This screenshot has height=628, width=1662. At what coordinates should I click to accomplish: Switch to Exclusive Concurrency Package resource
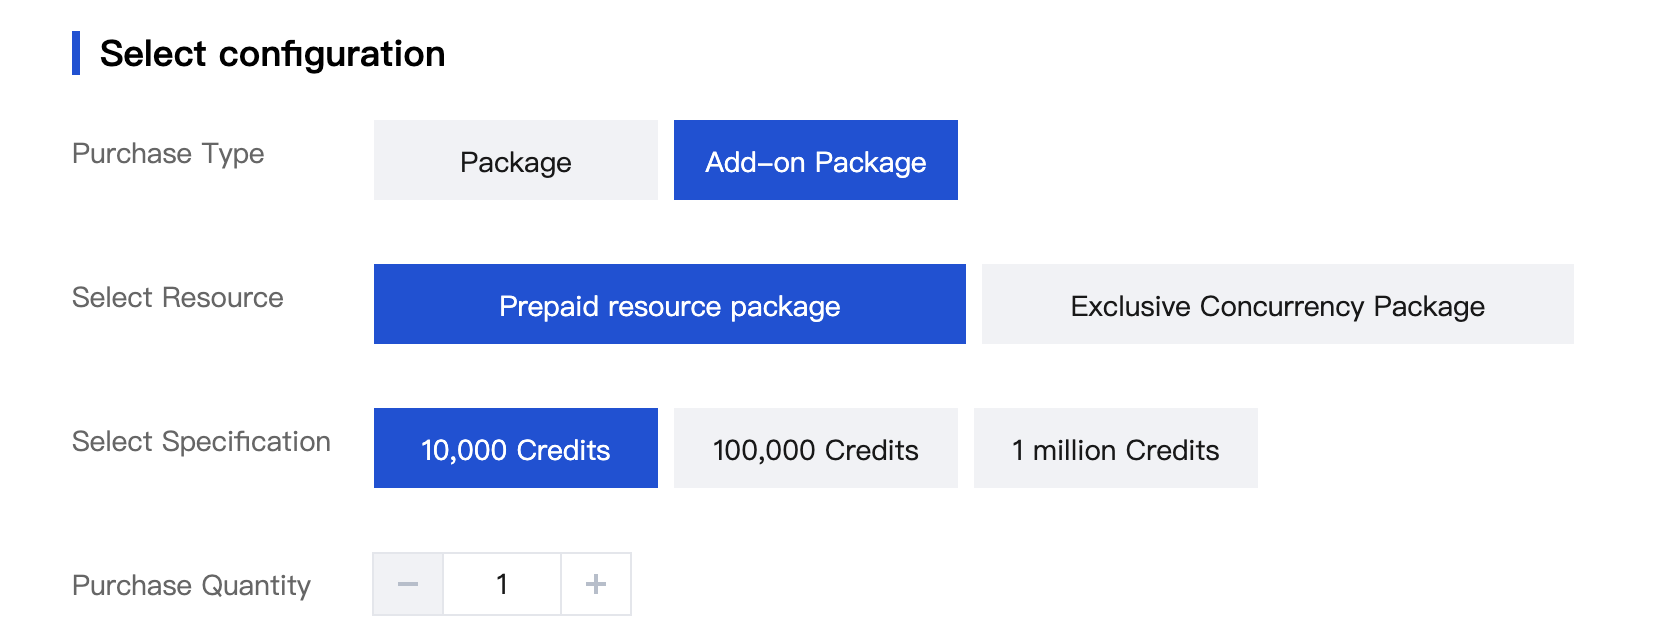pos(1277,305)
